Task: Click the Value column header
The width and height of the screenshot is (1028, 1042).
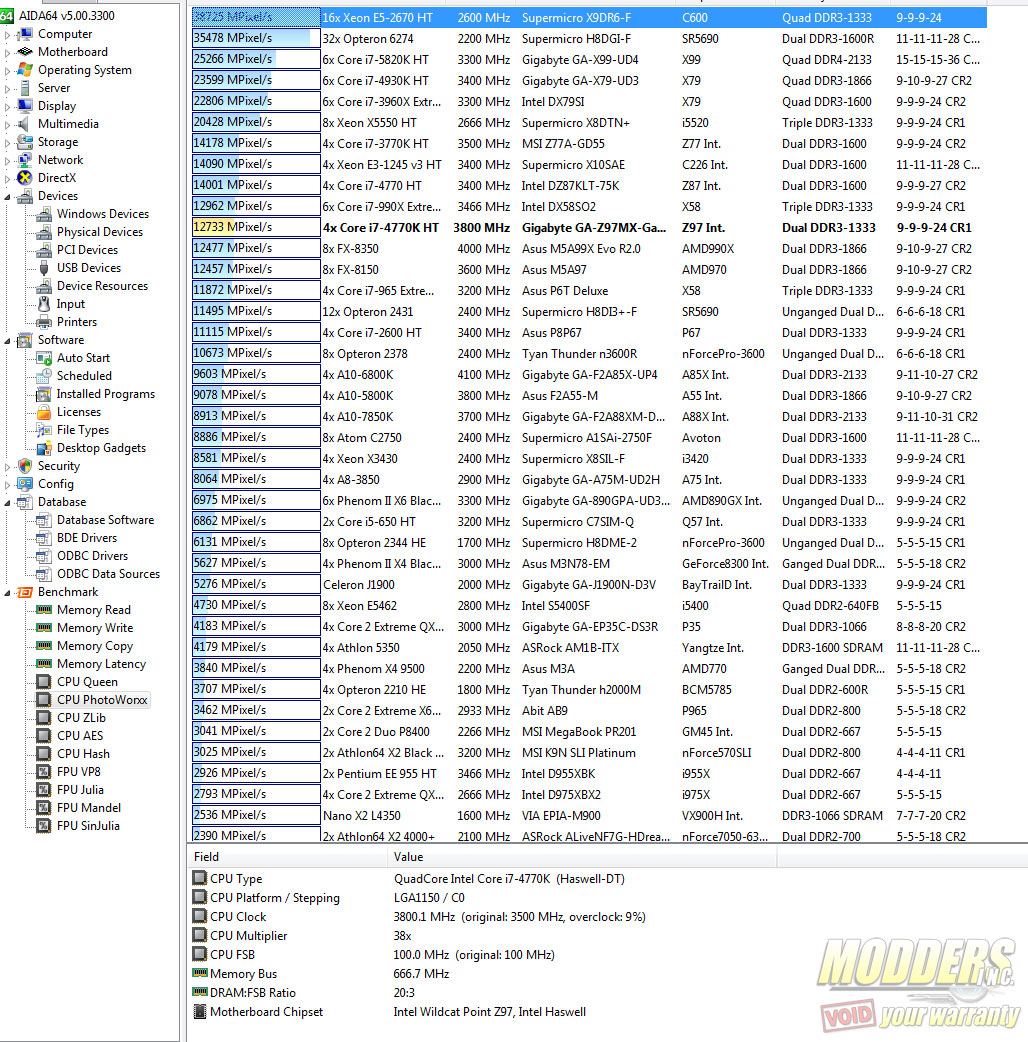Action: (x=581, y=857)
